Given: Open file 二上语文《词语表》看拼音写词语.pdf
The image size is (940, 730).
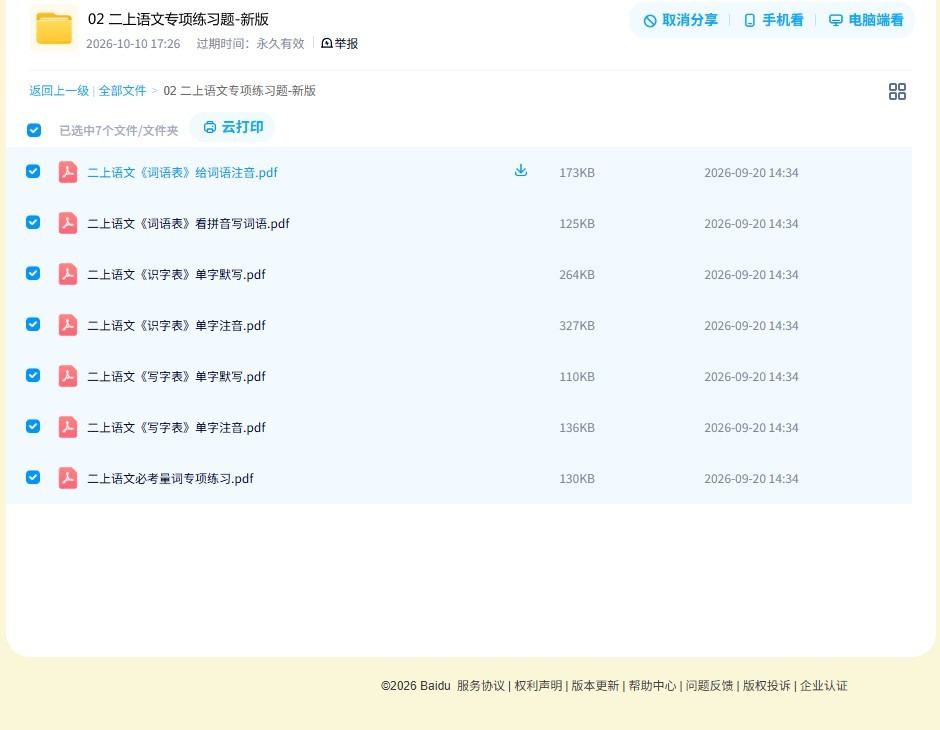Looking at the screenshot, I should pyautogui.click(x=188, y=224).
